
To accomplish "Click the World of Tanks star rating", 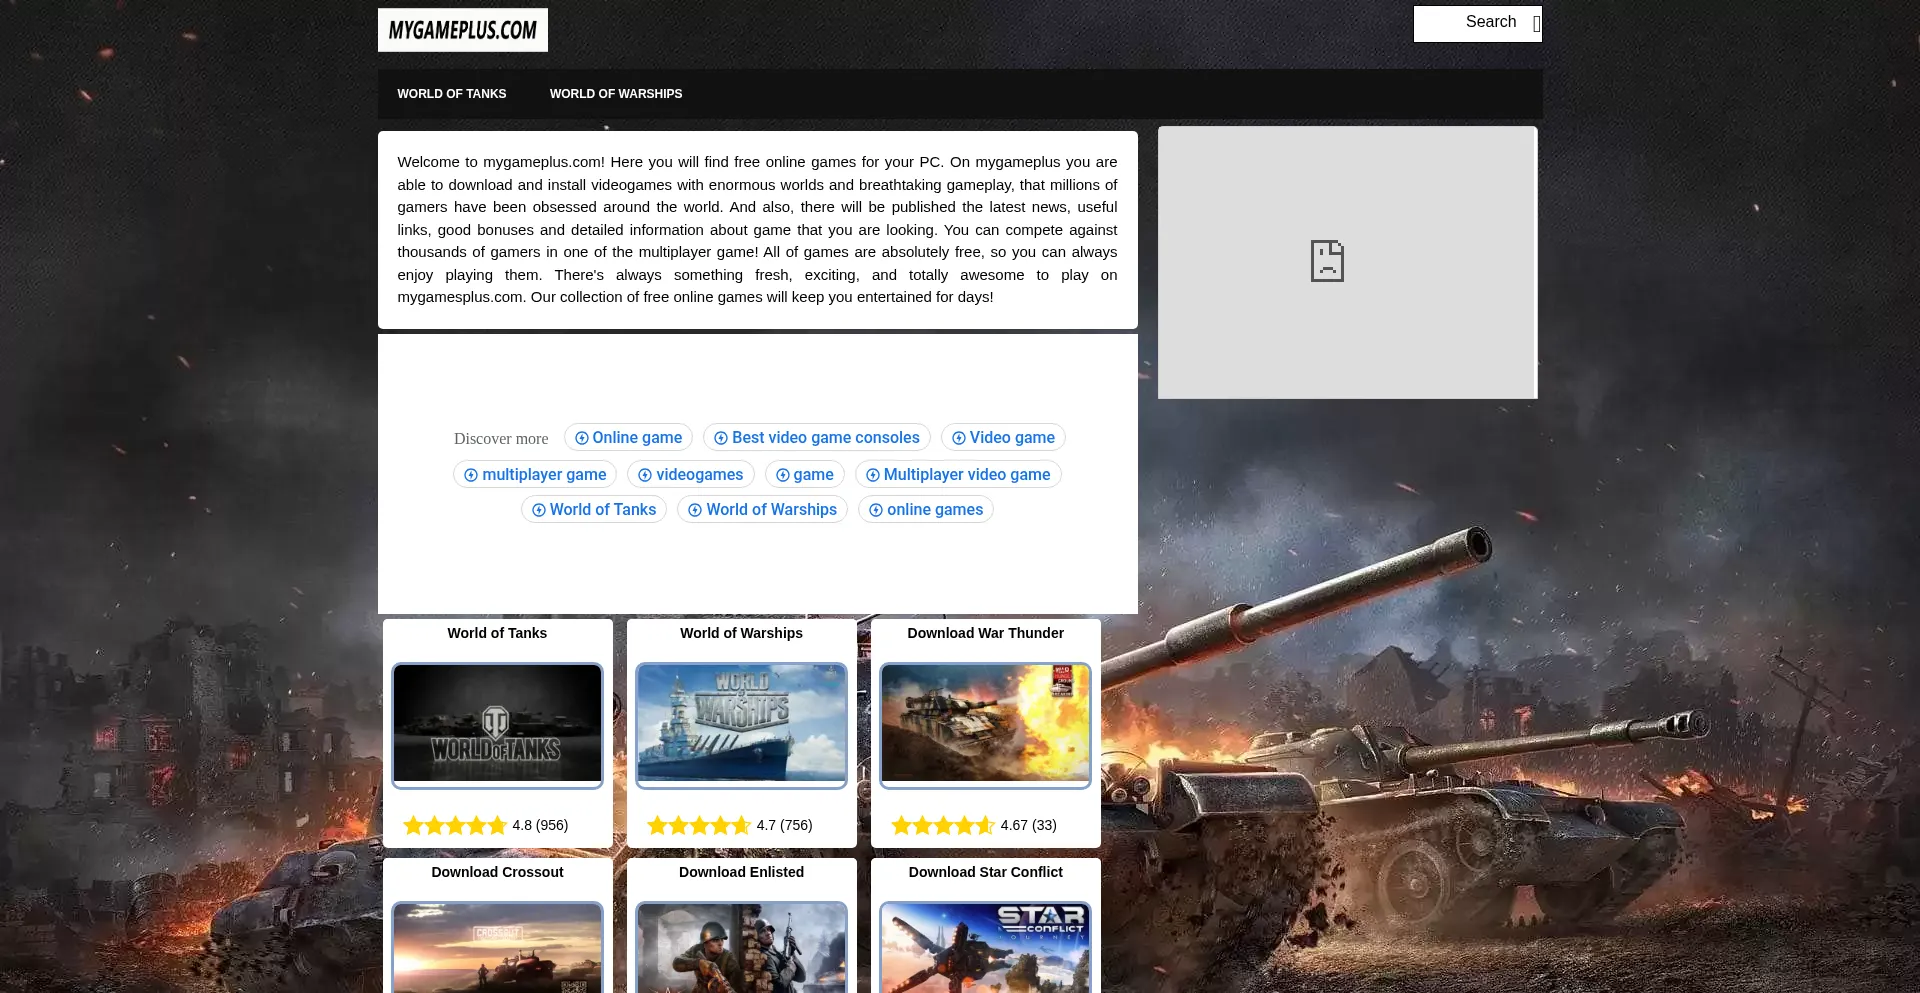I will tap(455, 825).
